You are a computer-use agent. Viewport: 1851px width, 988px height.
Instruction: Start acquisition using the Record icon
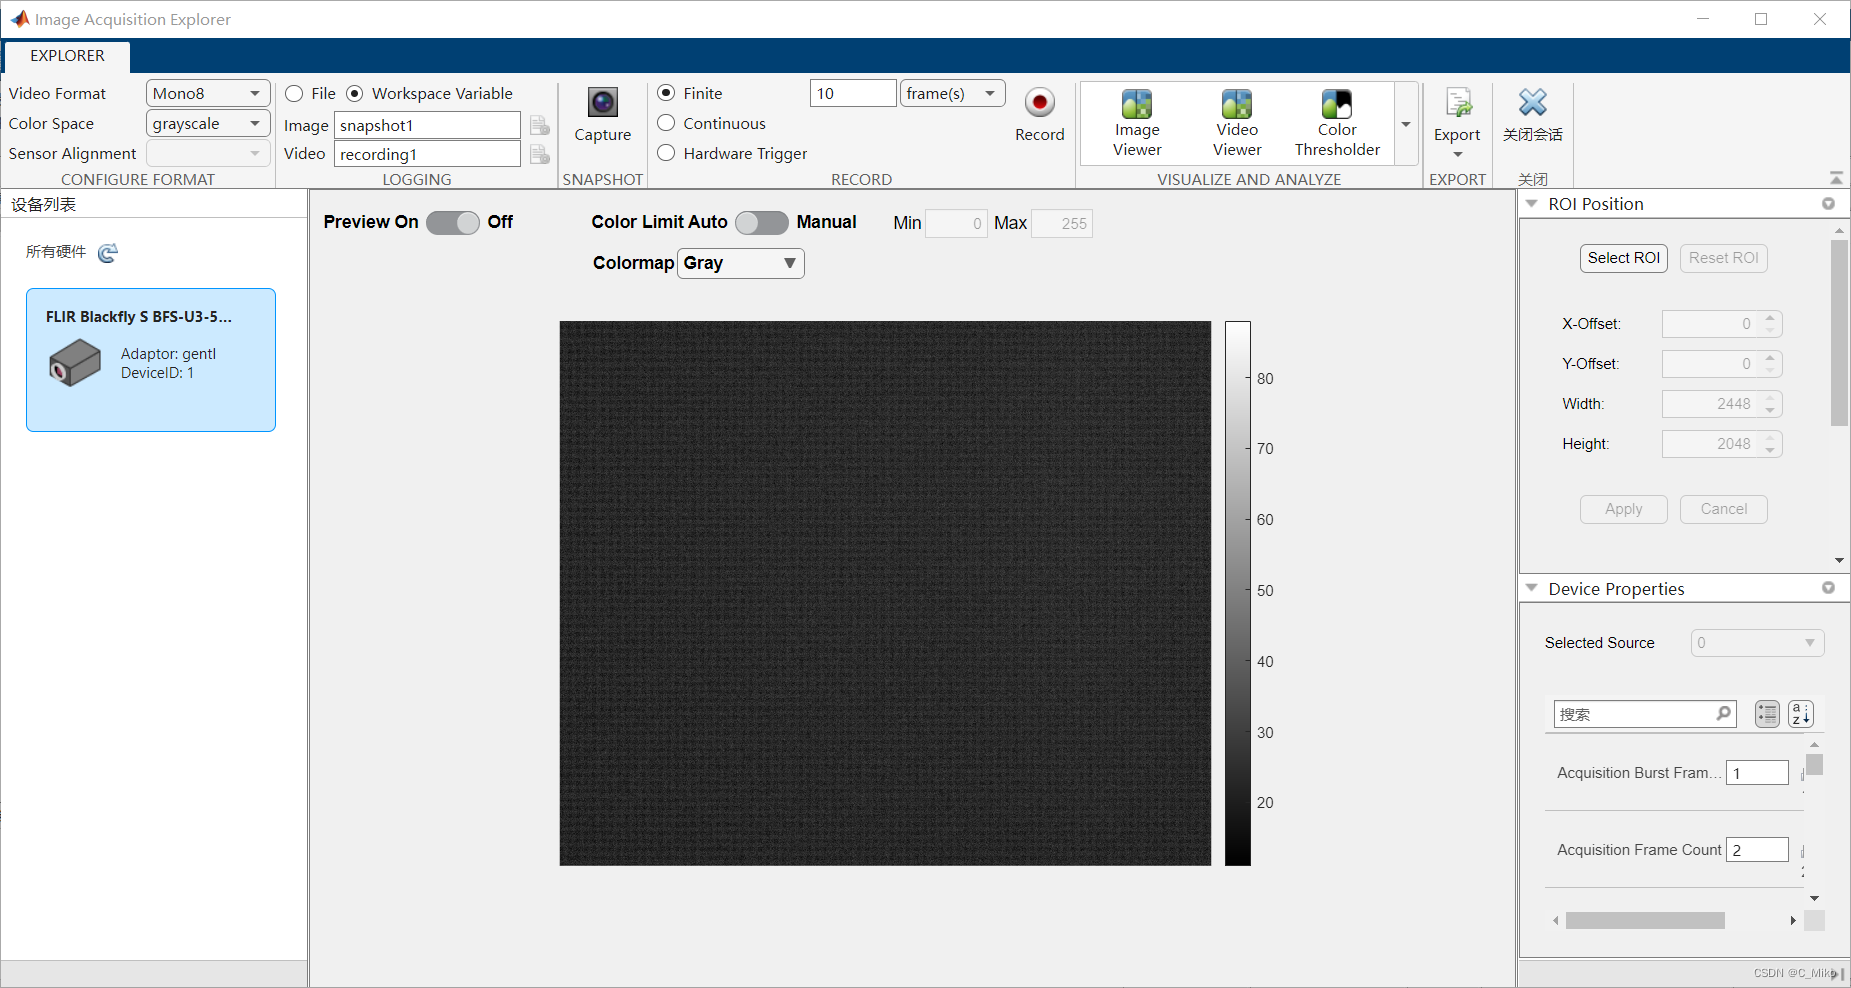[x=1040, y=104]
